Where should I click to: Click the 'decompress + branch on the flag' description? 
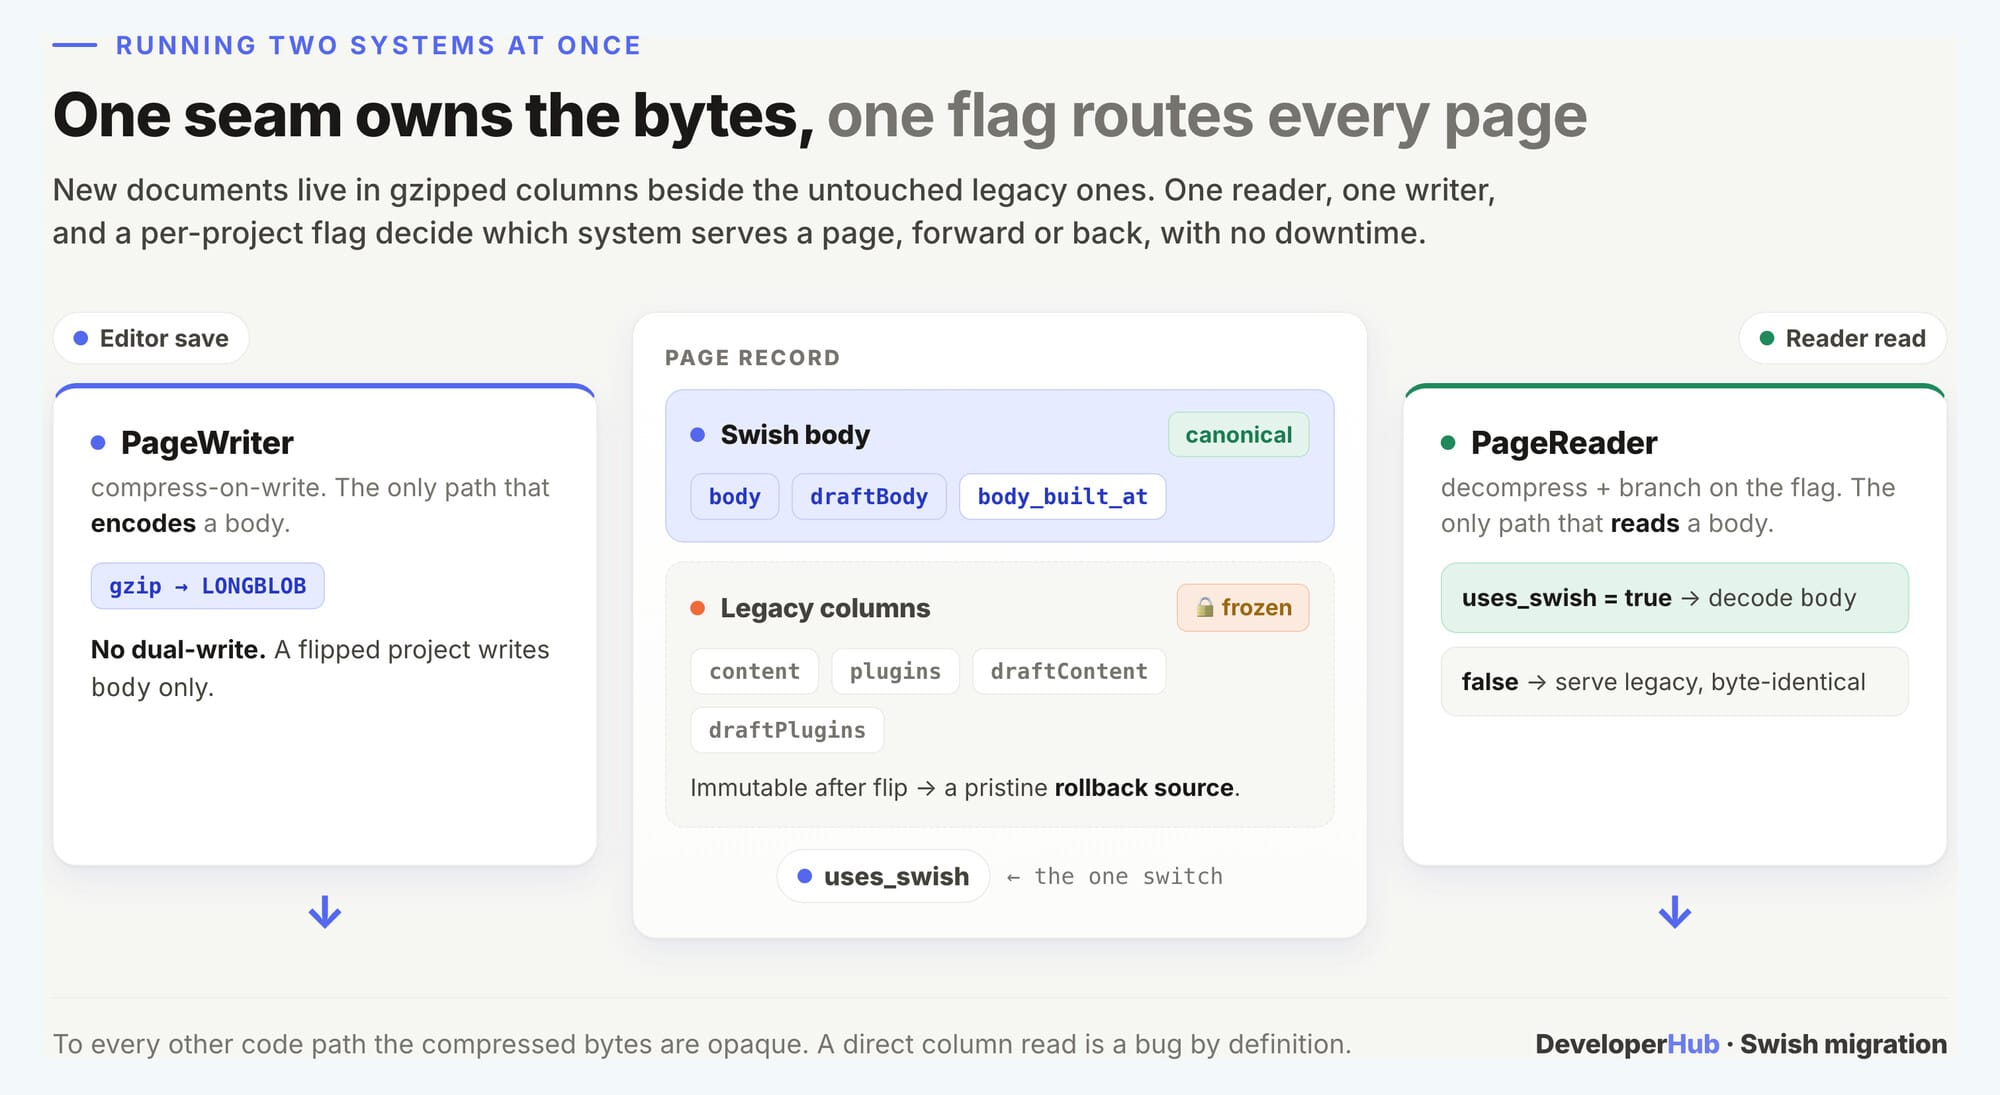click(x=1668, y=506)
